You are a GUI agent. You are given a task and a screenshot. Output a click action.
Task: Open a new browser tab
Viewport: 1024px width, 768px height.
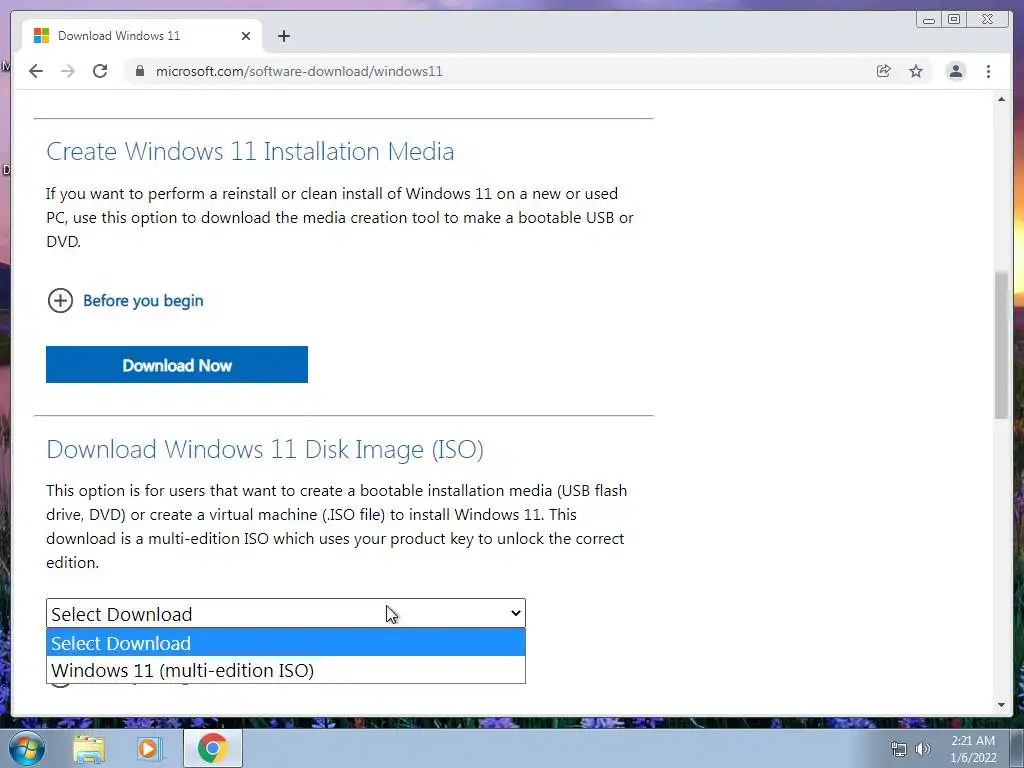283,36
